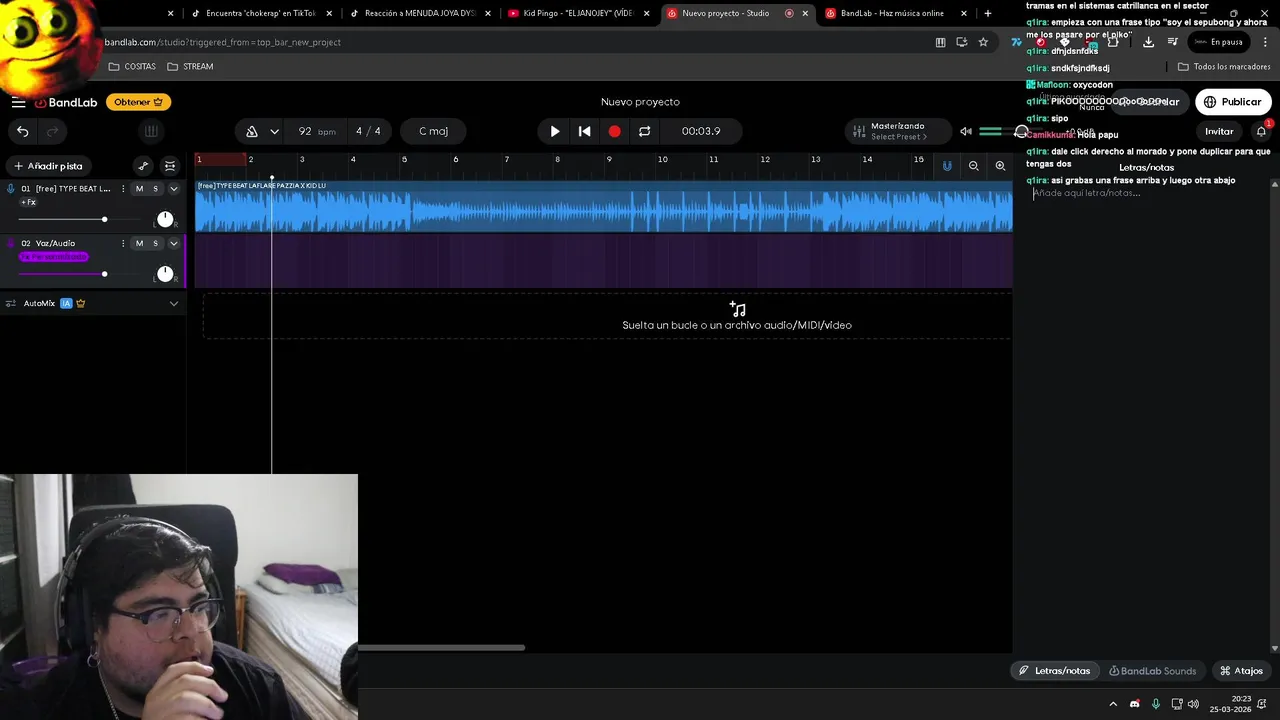Switch to the Kid Pingo browser tab
The image size is (1280, 720).
point(578,13)
